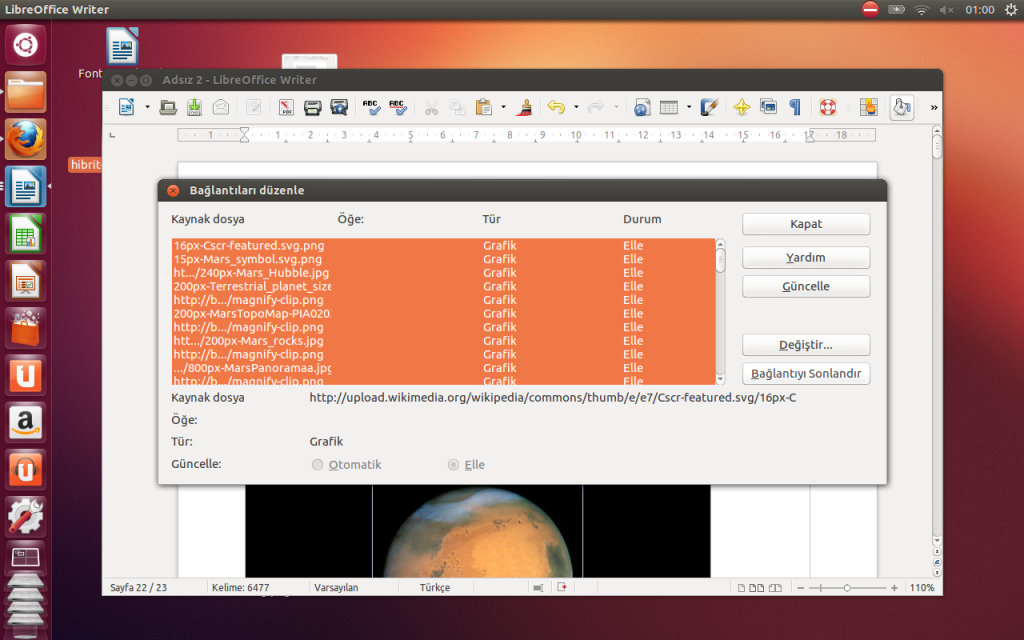Click the links list scrollbar thumb

coord(720,260)
